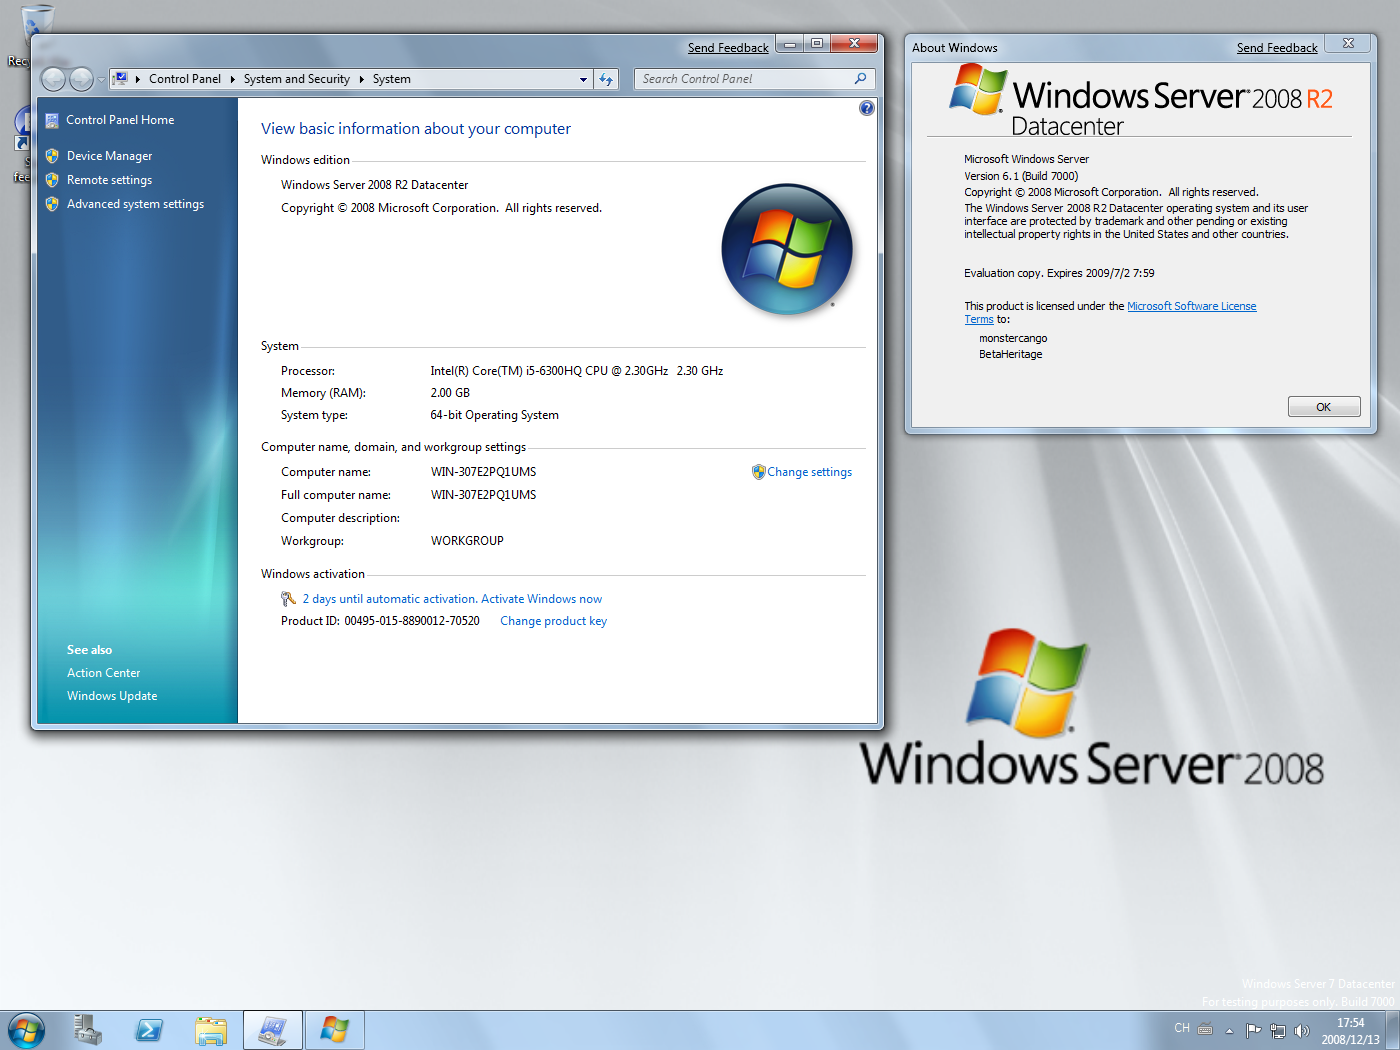Click shield icon beside Advanced system settings
Image resolution: width=1400 pixels, height=1050 pixels.
(x=52, y=204)
